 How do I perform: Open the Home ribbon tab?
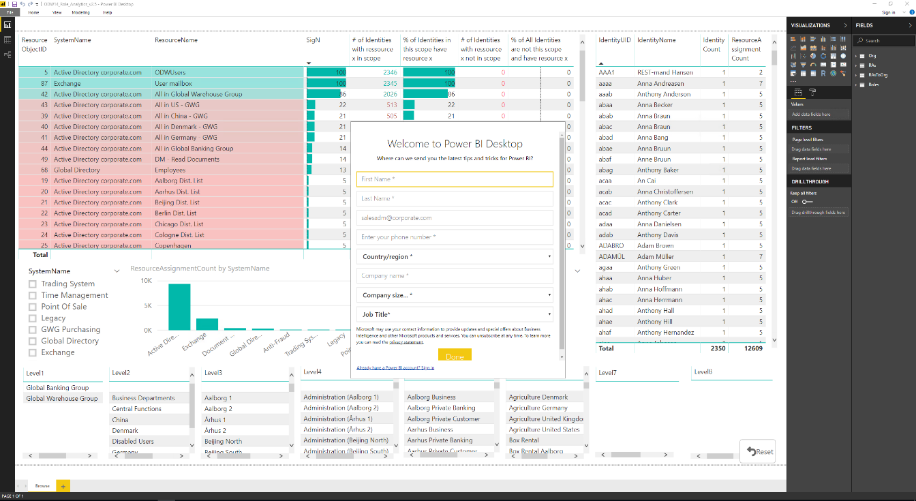[34, 12]
